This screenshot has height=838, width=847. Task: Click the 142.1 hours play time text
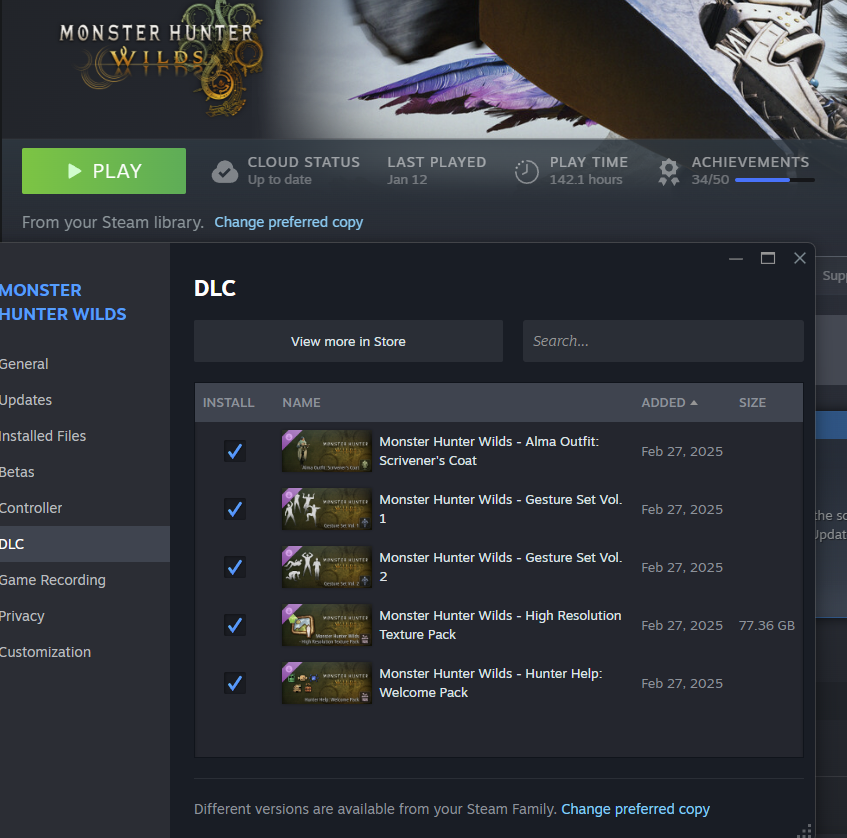click(586, 179)
